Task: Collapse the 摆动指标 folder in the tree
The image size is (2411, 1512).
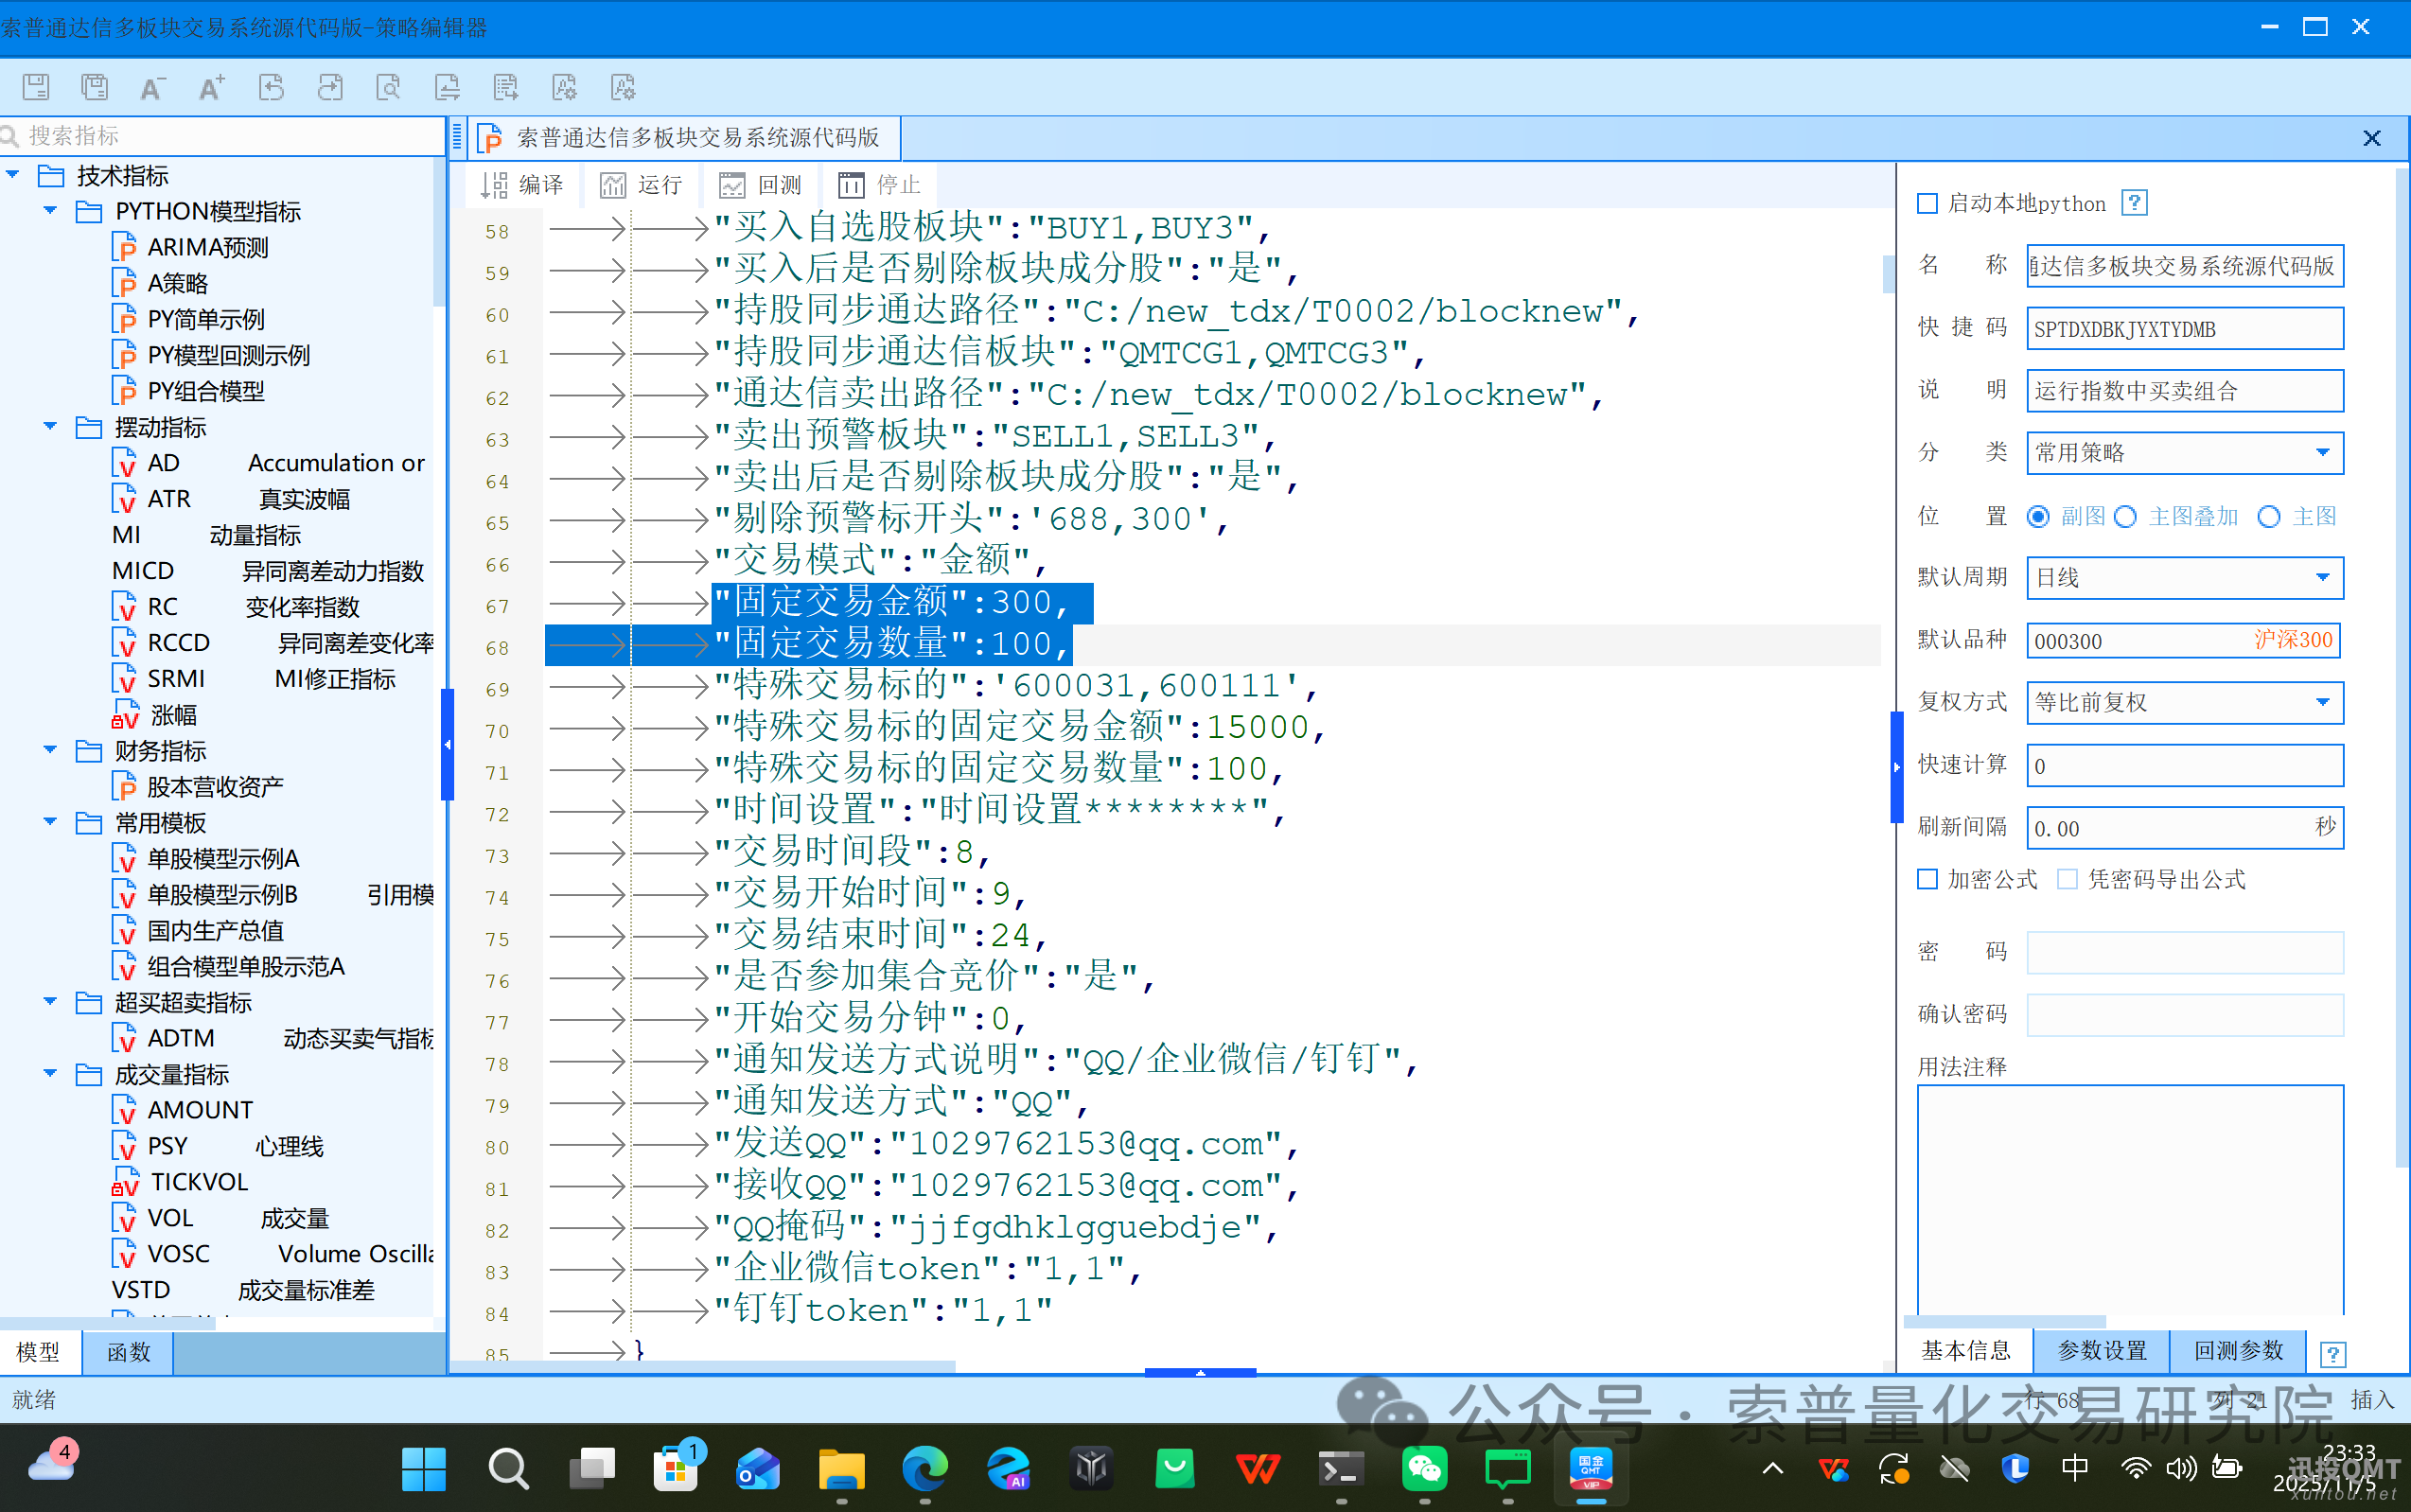Action: click(49, 427)
